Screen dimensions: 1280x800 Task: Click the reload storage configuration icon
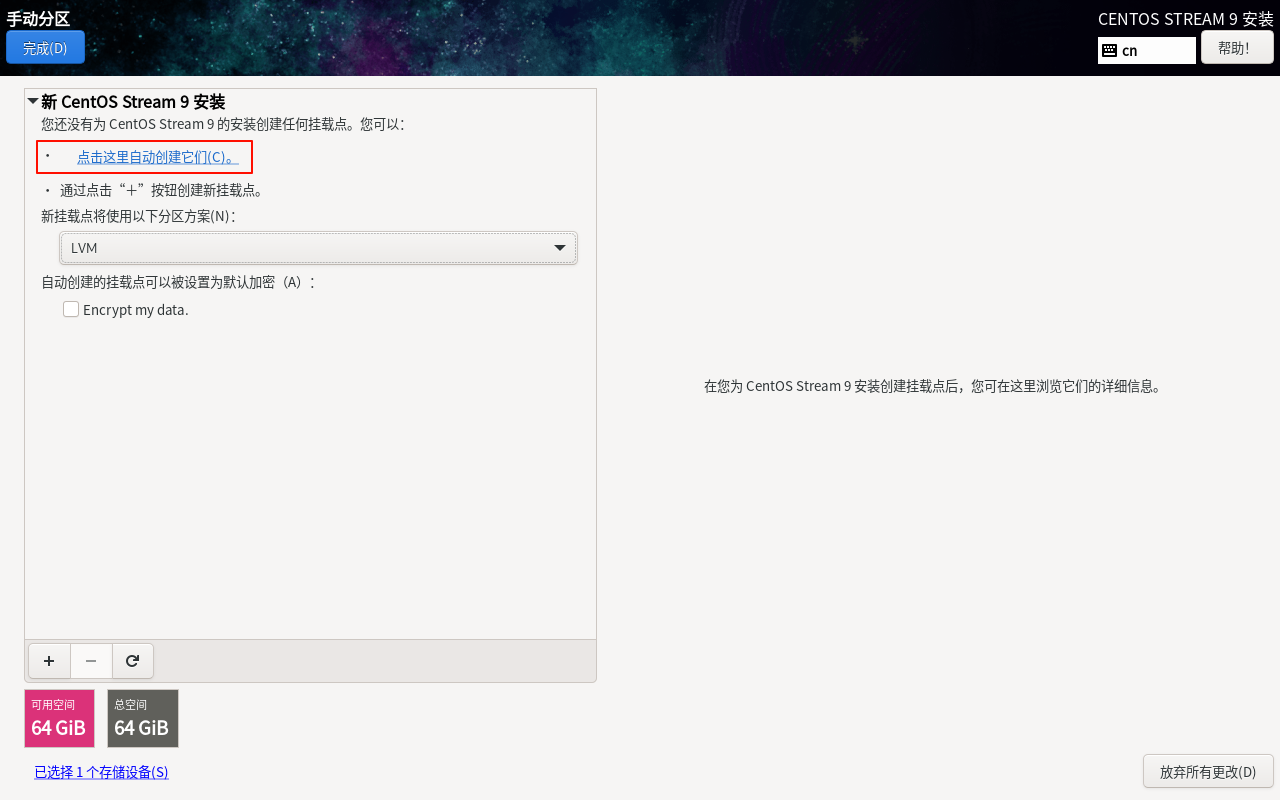[133, 661]
